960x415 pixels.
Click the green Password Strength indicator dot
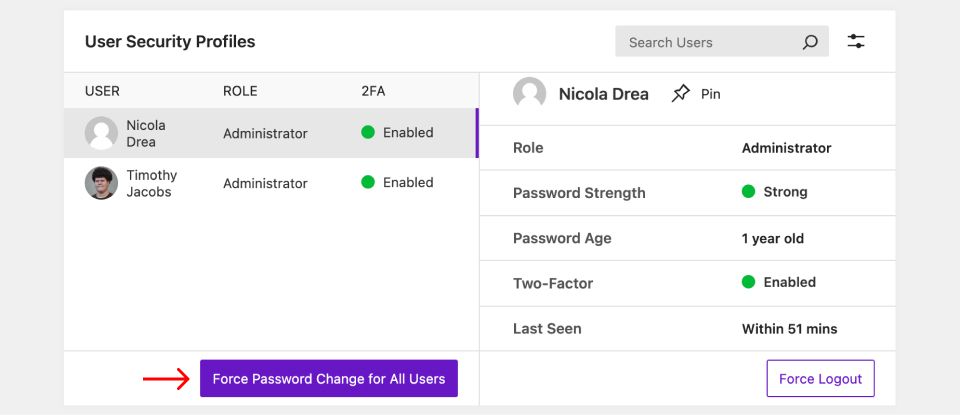[x=748, y=192]
